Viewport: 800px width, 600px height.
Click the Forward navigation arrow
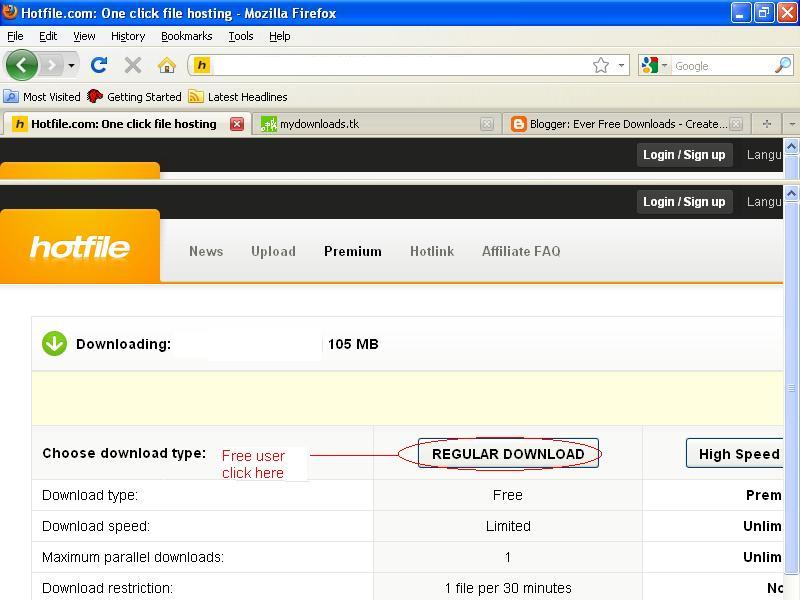coord(51,65)
